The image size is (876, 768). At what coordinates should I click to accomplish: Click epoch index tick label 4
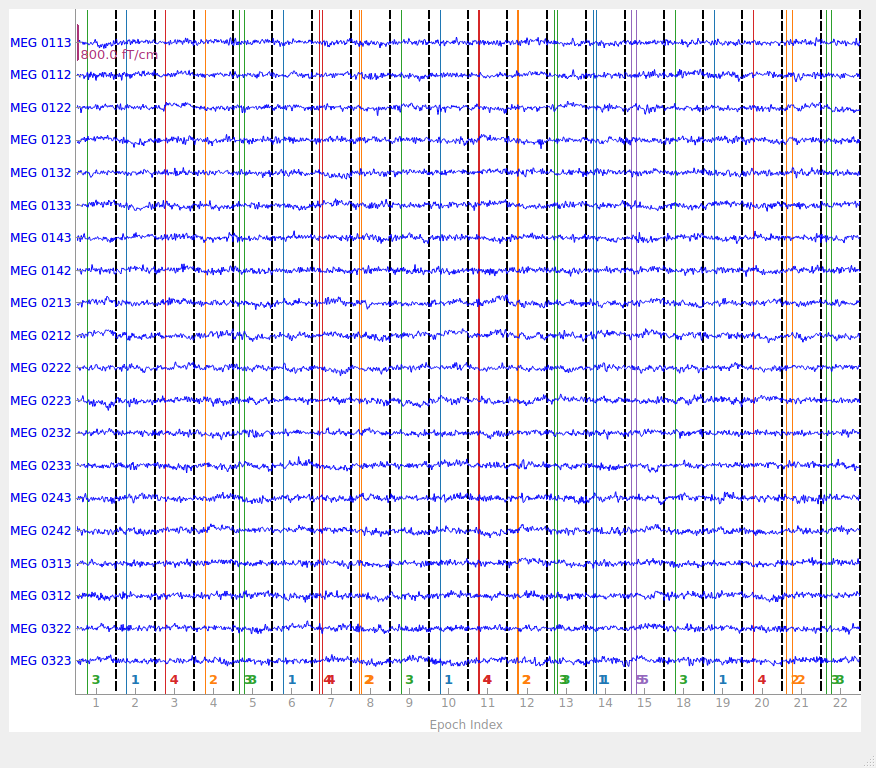click(213, 703)
